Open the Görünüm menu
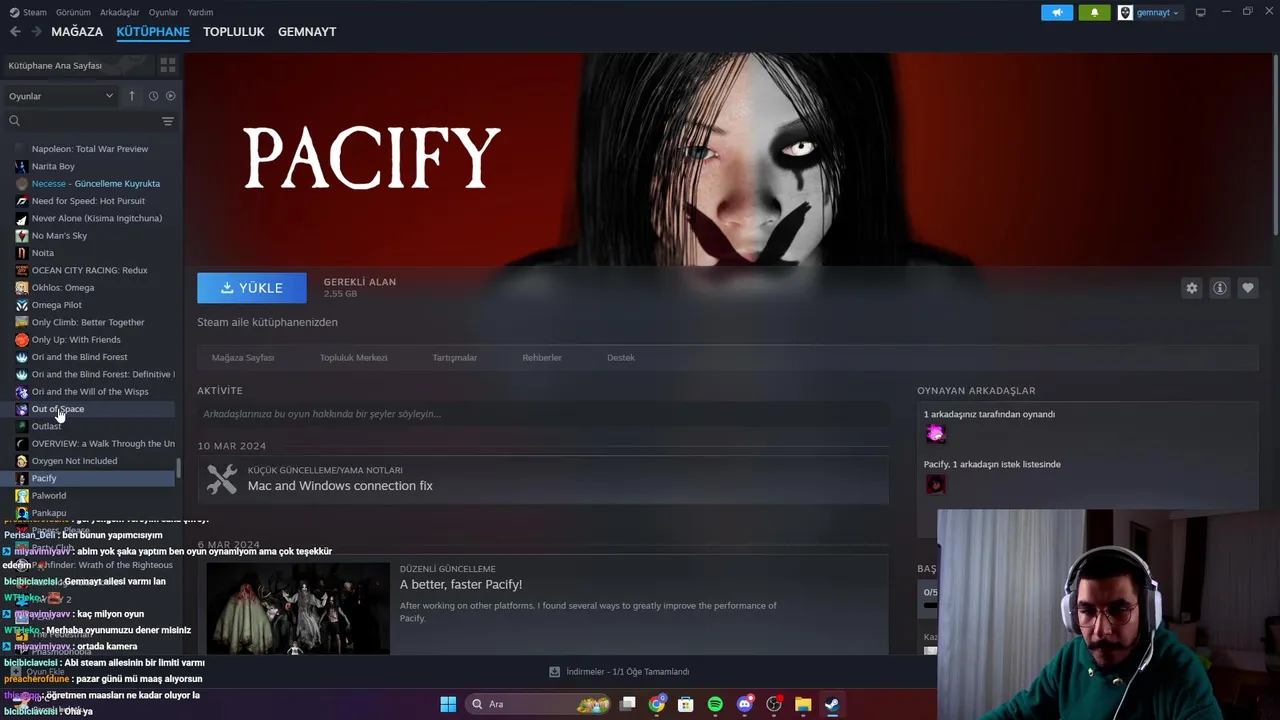This screenshot has height=720, width=1280. (x=73, y=12)
